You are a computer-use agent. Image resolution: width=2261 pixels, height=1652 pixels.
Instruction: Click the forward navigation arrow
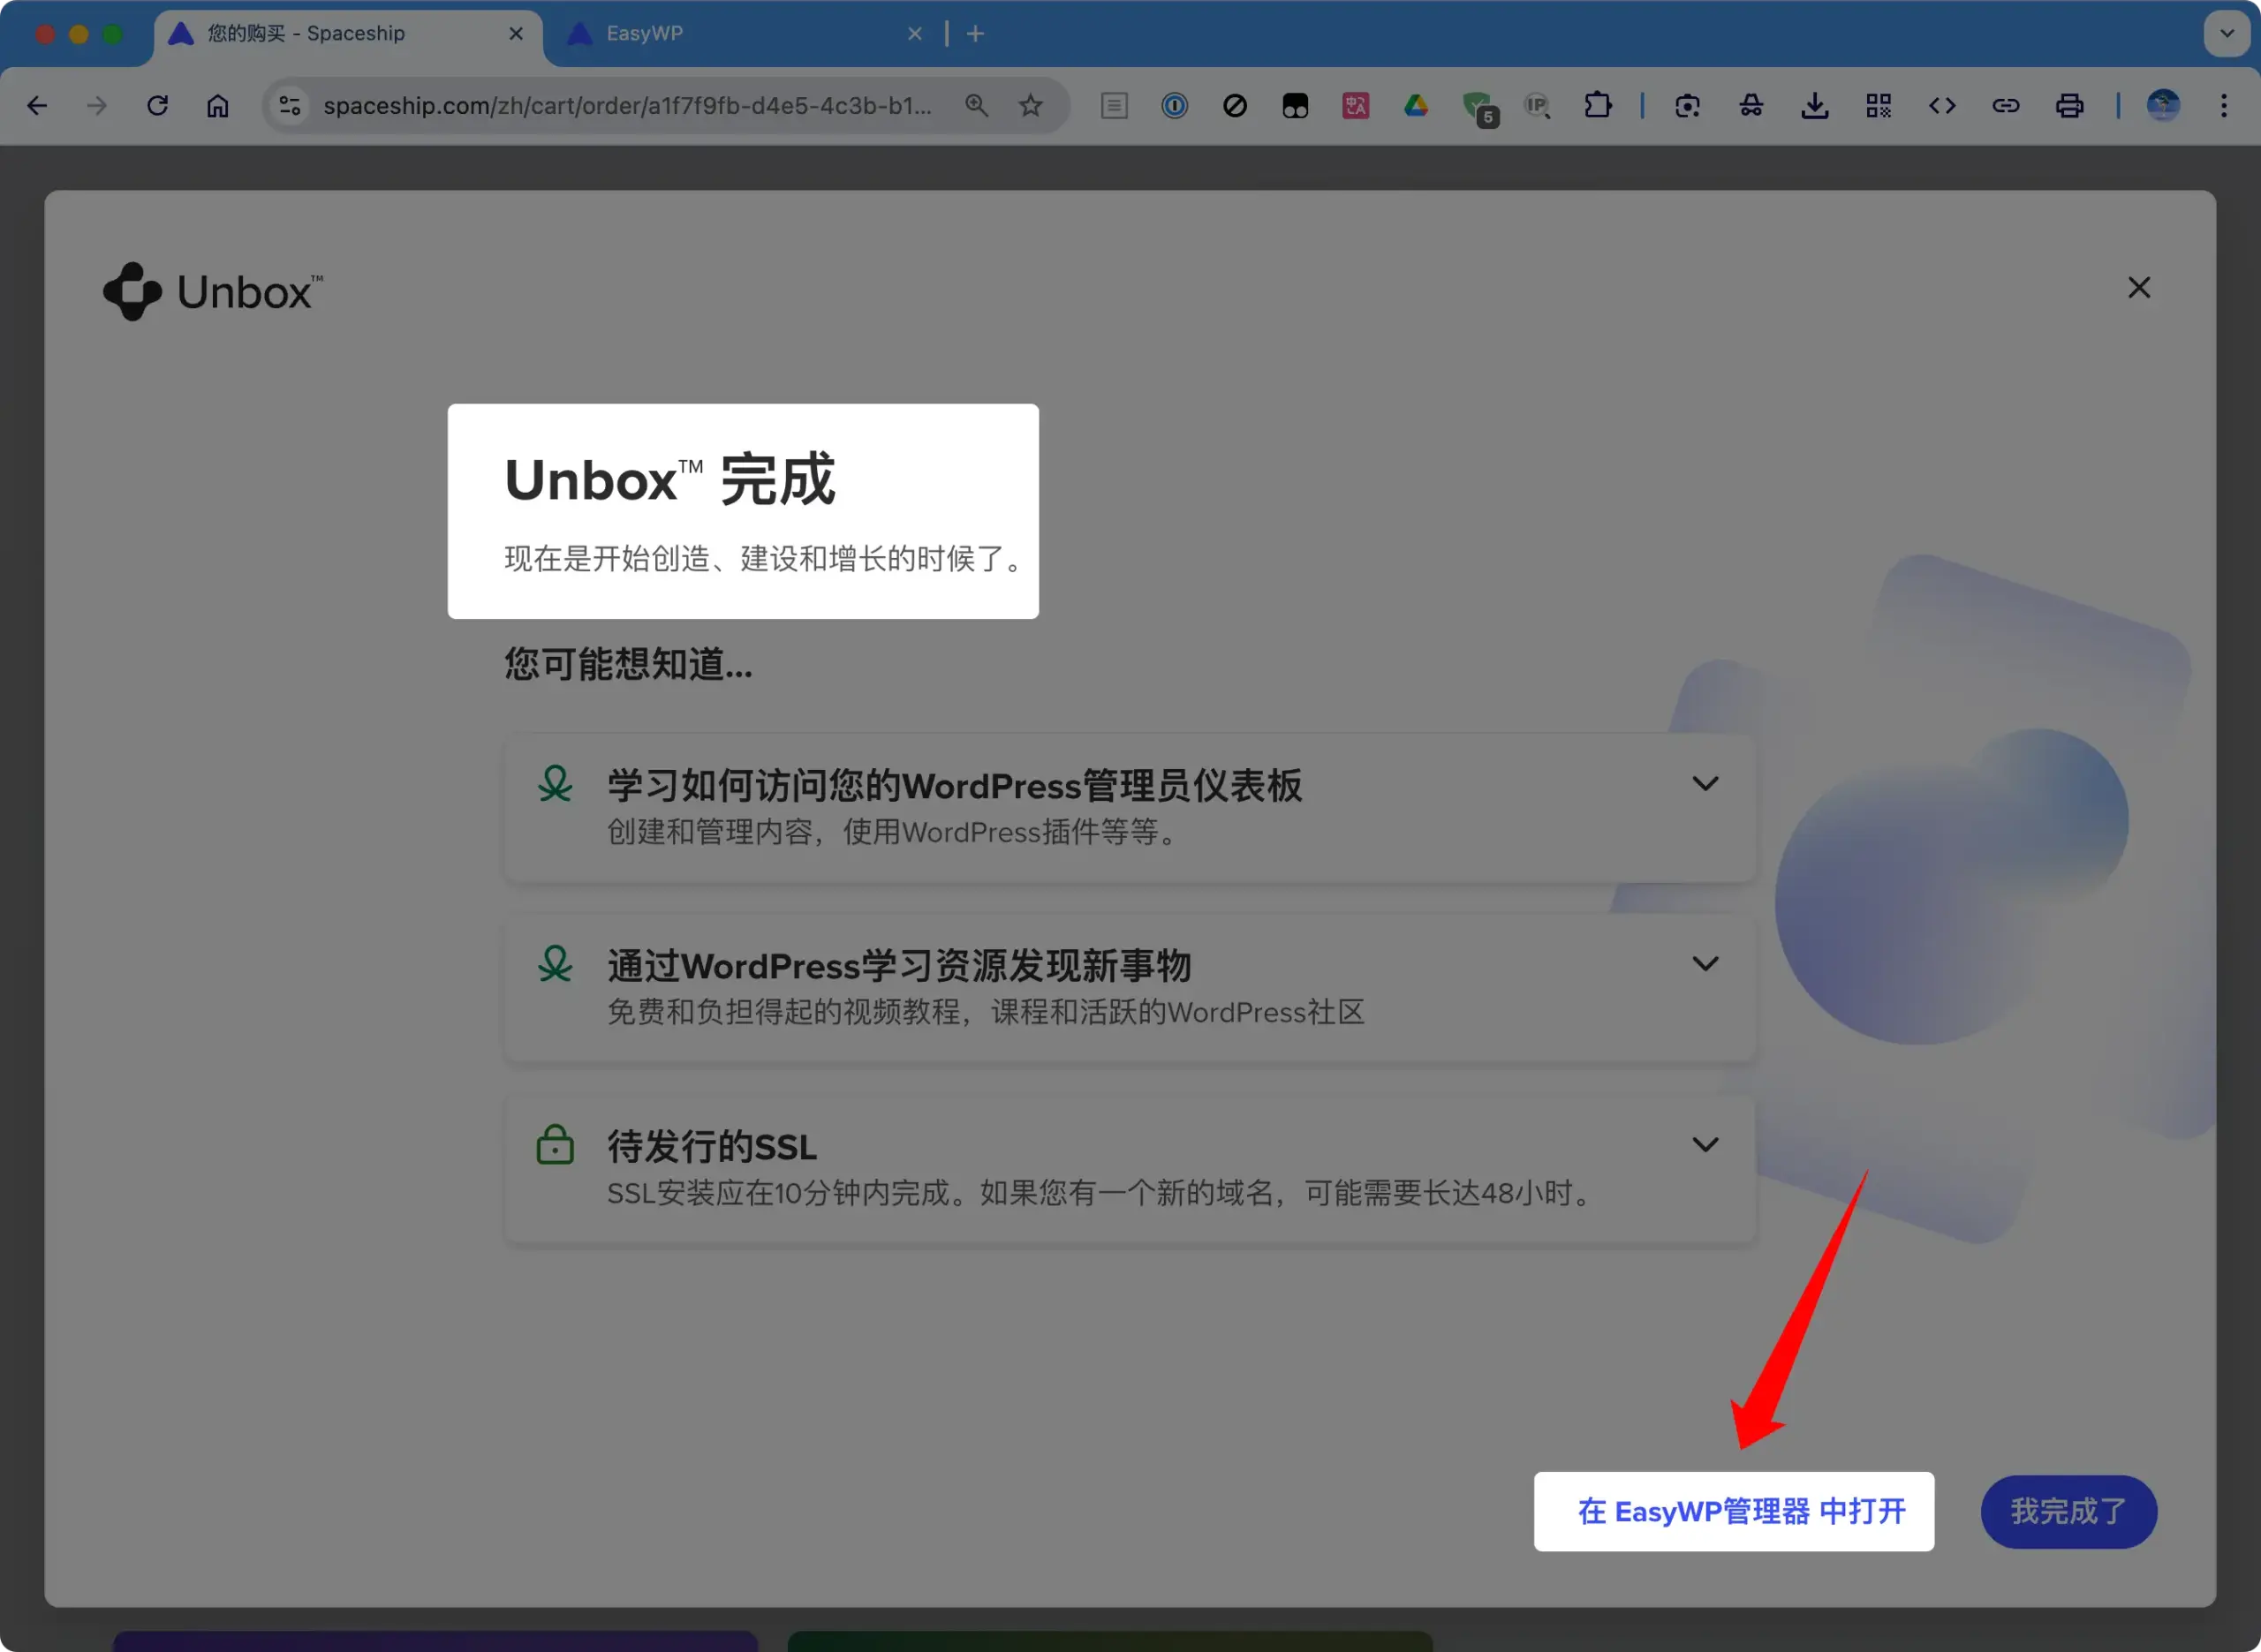coord(96,106)
